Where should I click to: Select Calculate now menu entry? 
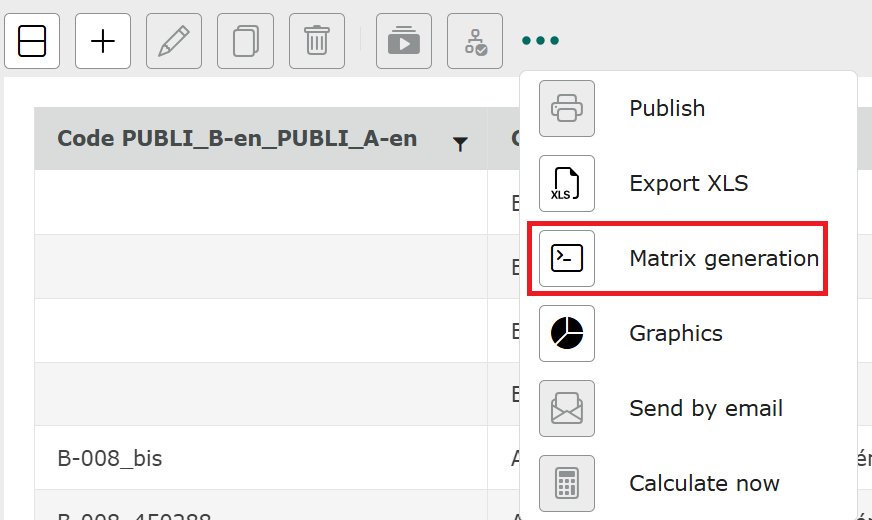point(704,483)
